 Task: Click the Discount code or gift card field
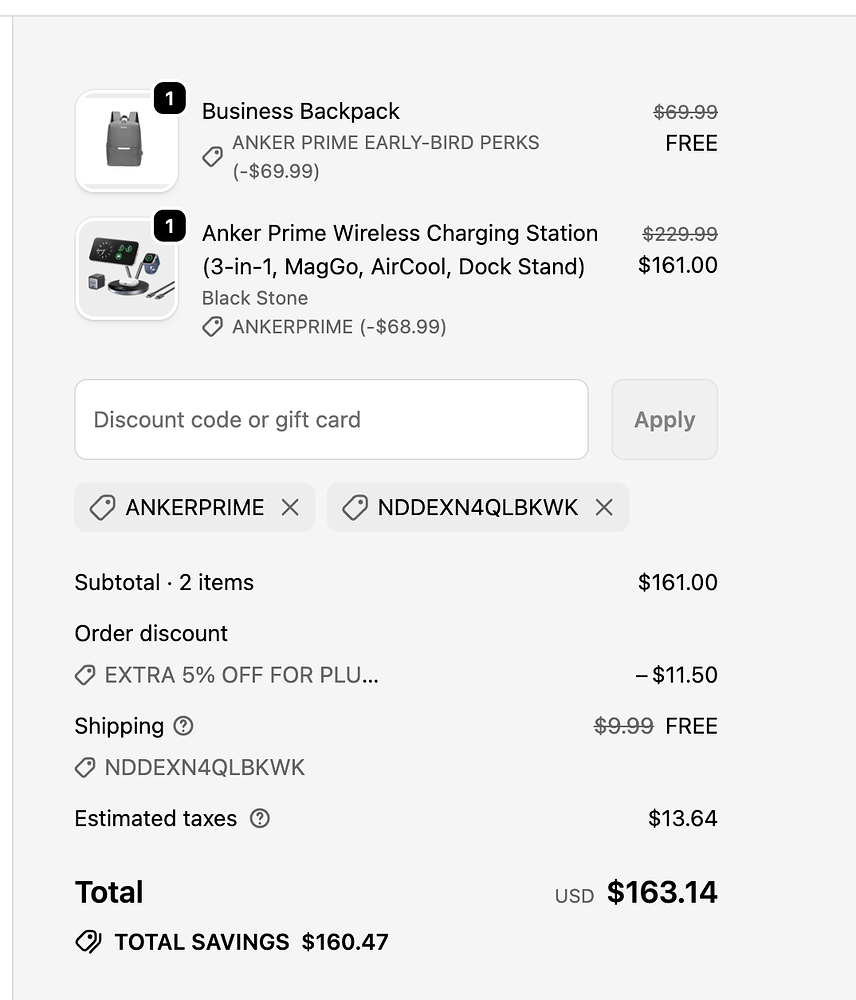click(331, 420)
